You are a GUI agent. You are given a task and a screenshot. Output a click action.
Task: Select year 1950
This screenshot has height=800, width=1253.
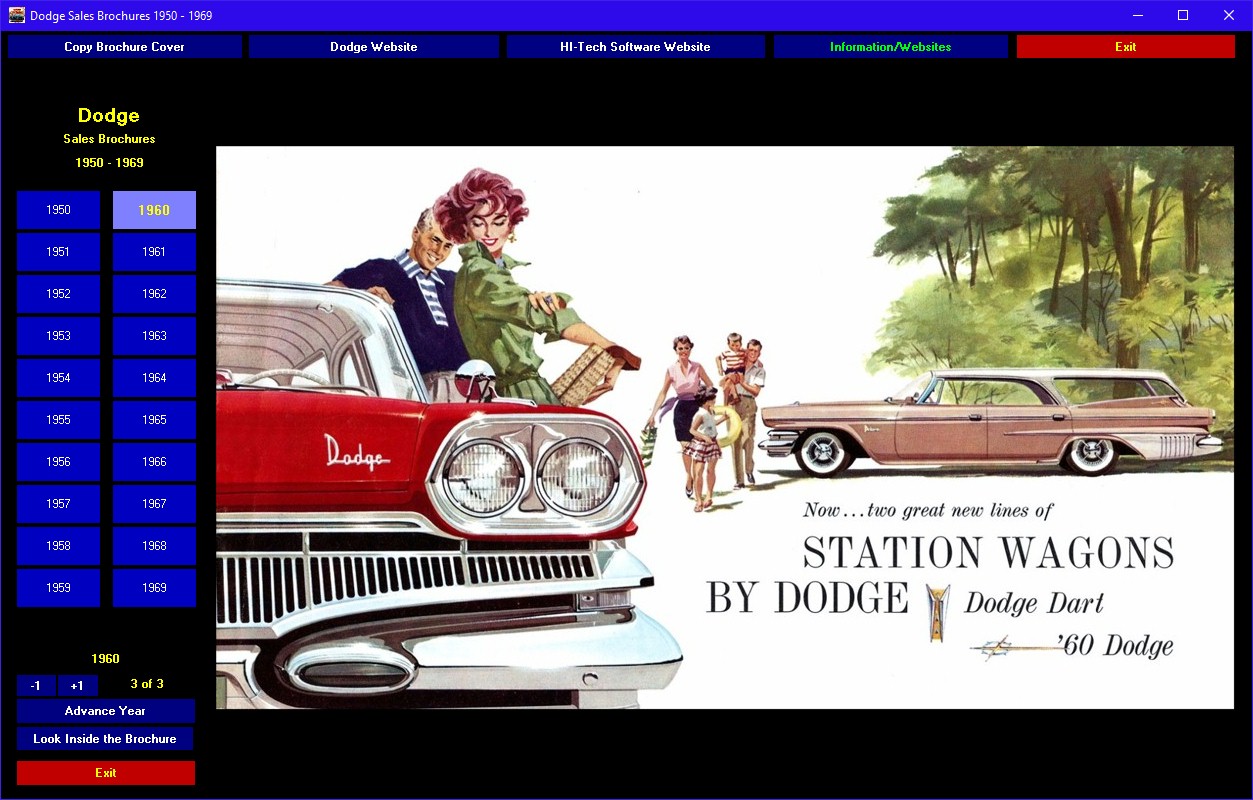pyautogui.click(x=58, y=210)
